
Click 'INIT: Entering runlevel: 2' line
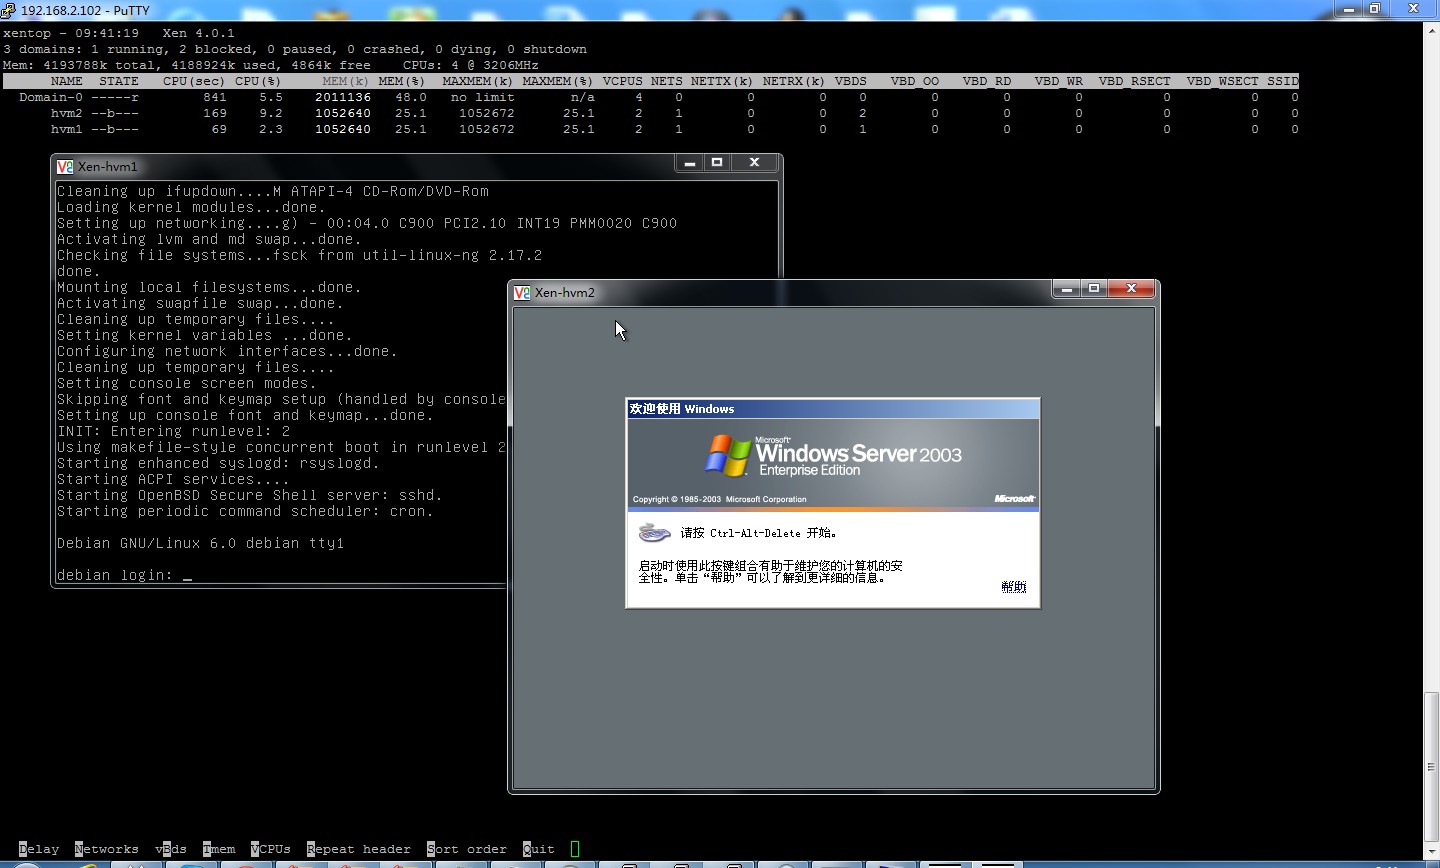click(x=174, y=431)
